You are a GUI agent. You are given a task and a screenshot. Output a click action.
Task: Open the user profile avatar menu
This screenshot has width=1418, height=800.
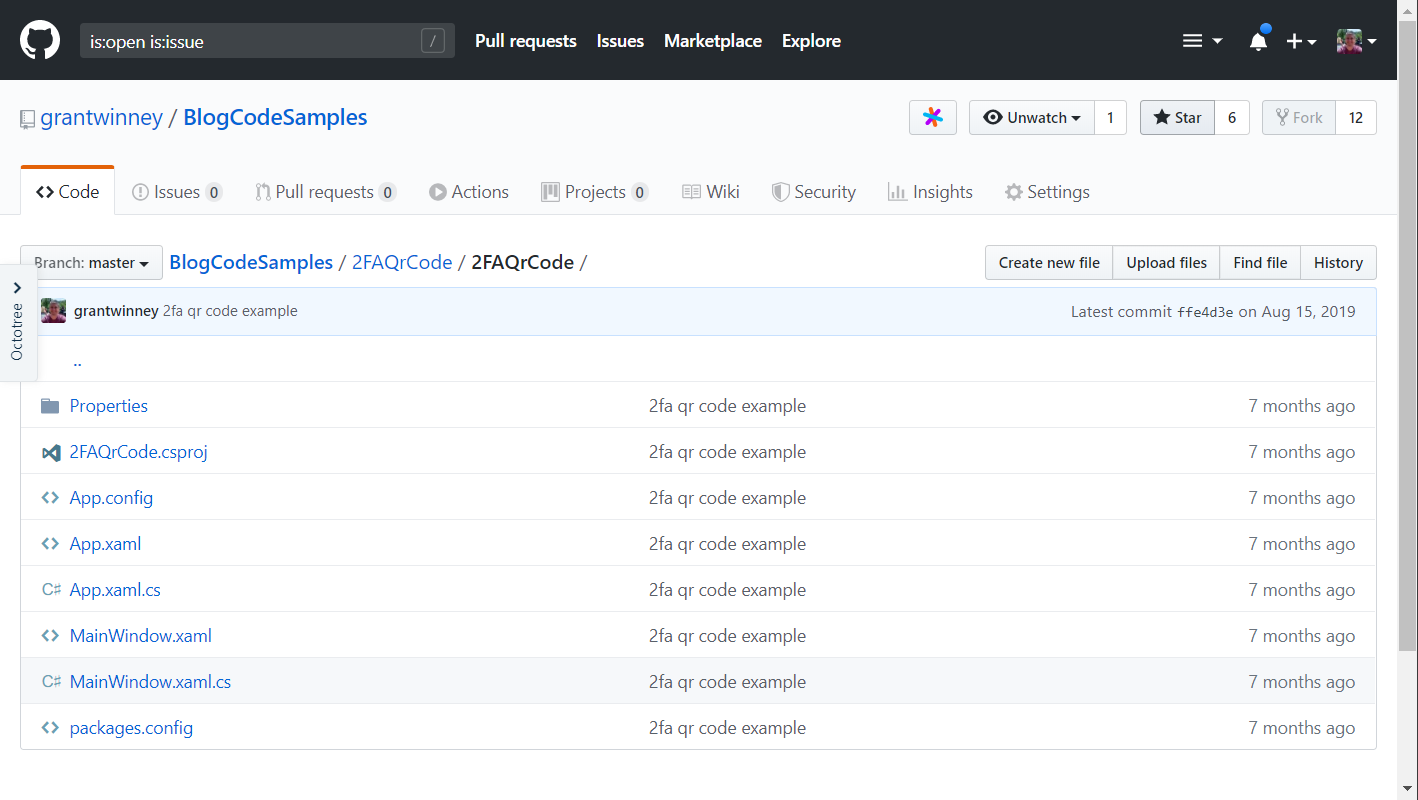[x=1356, y=41]
